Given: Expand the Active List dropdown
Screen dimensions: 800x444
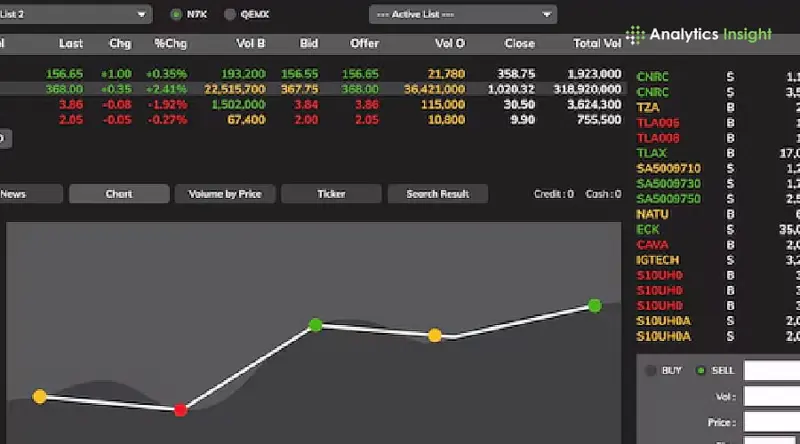Looking at the screenshot, I should [x=462, y=15].
